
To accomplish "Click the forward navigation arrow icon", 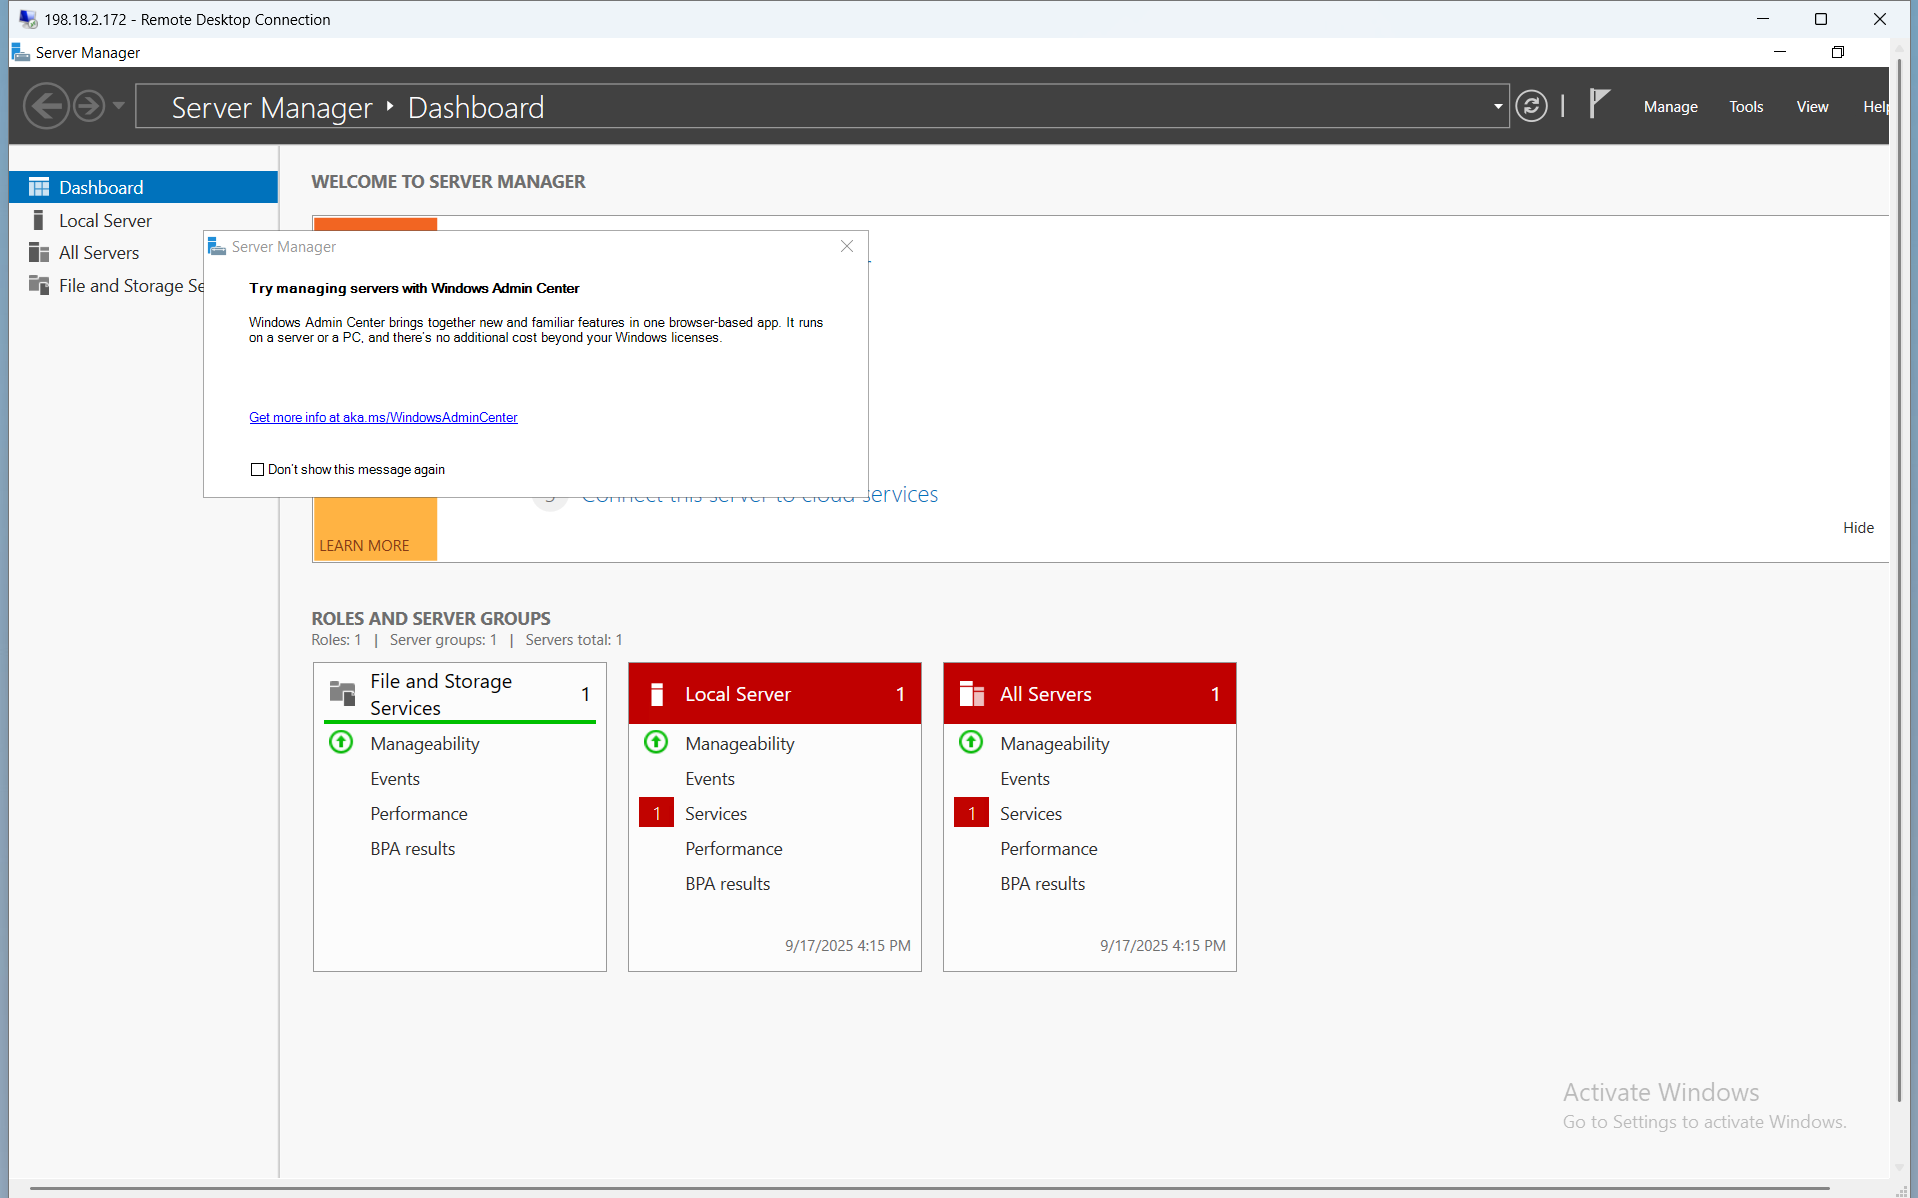I will pyautogui.click(x=89, y=106).
